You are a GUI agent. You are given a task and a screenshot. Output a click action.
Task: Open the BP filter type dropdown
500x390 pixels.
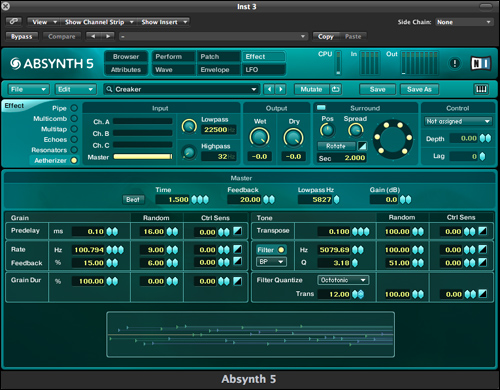click(271, 262)
